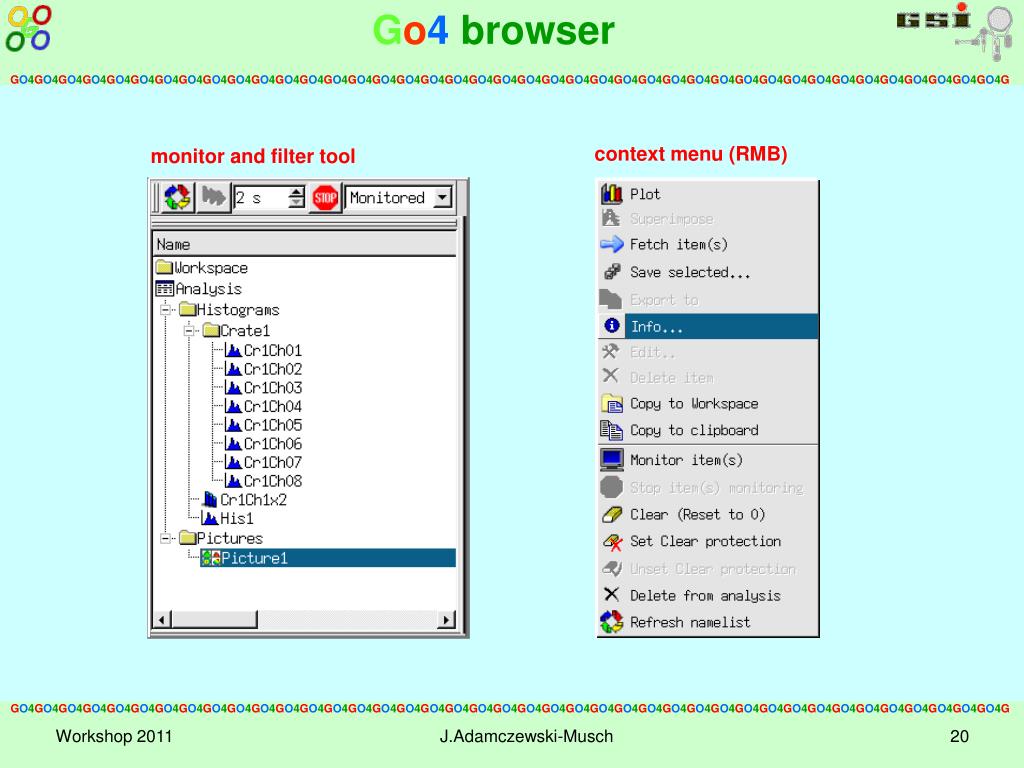This screenshot has height=768, width=1024.
Task: Click the Name column header
Action: 304,244
